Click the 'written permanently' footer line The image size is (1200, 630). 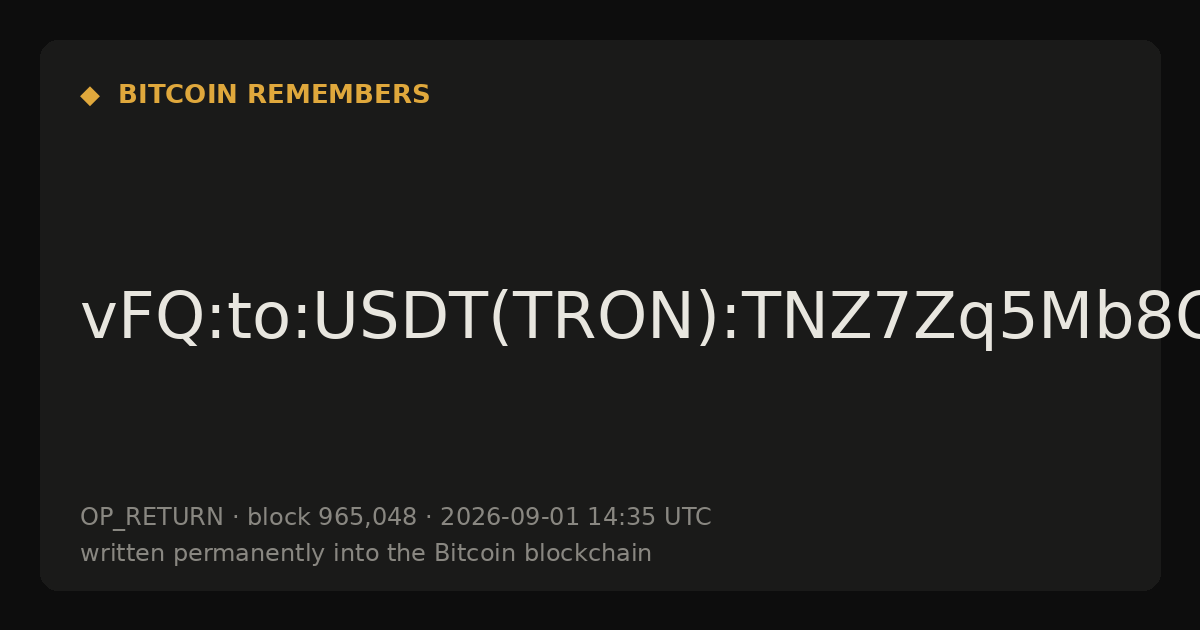(366, 554)
